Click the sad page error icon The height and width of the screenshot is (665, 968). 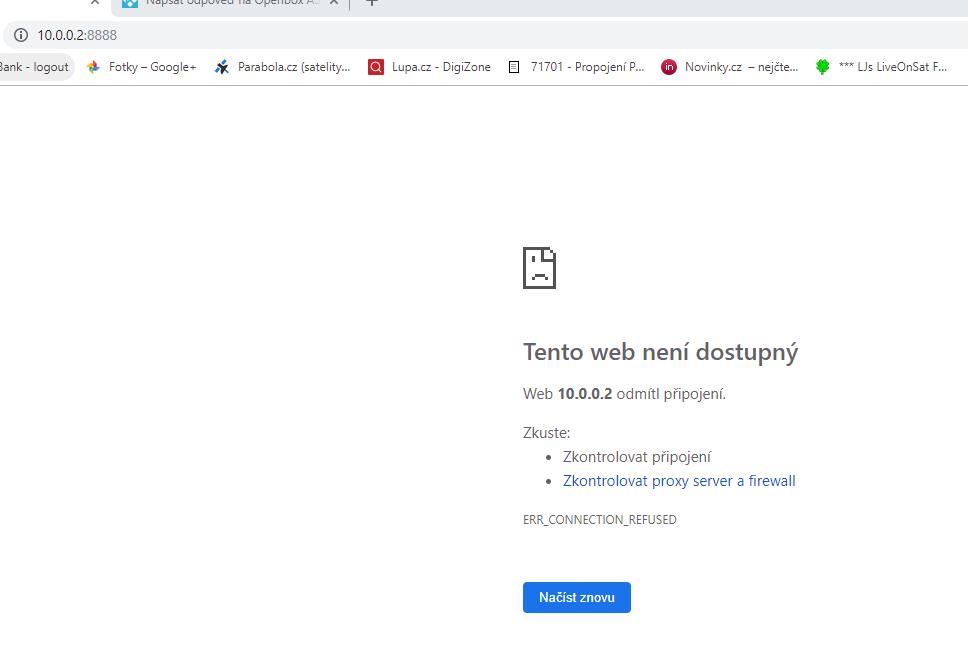(539, 268)
